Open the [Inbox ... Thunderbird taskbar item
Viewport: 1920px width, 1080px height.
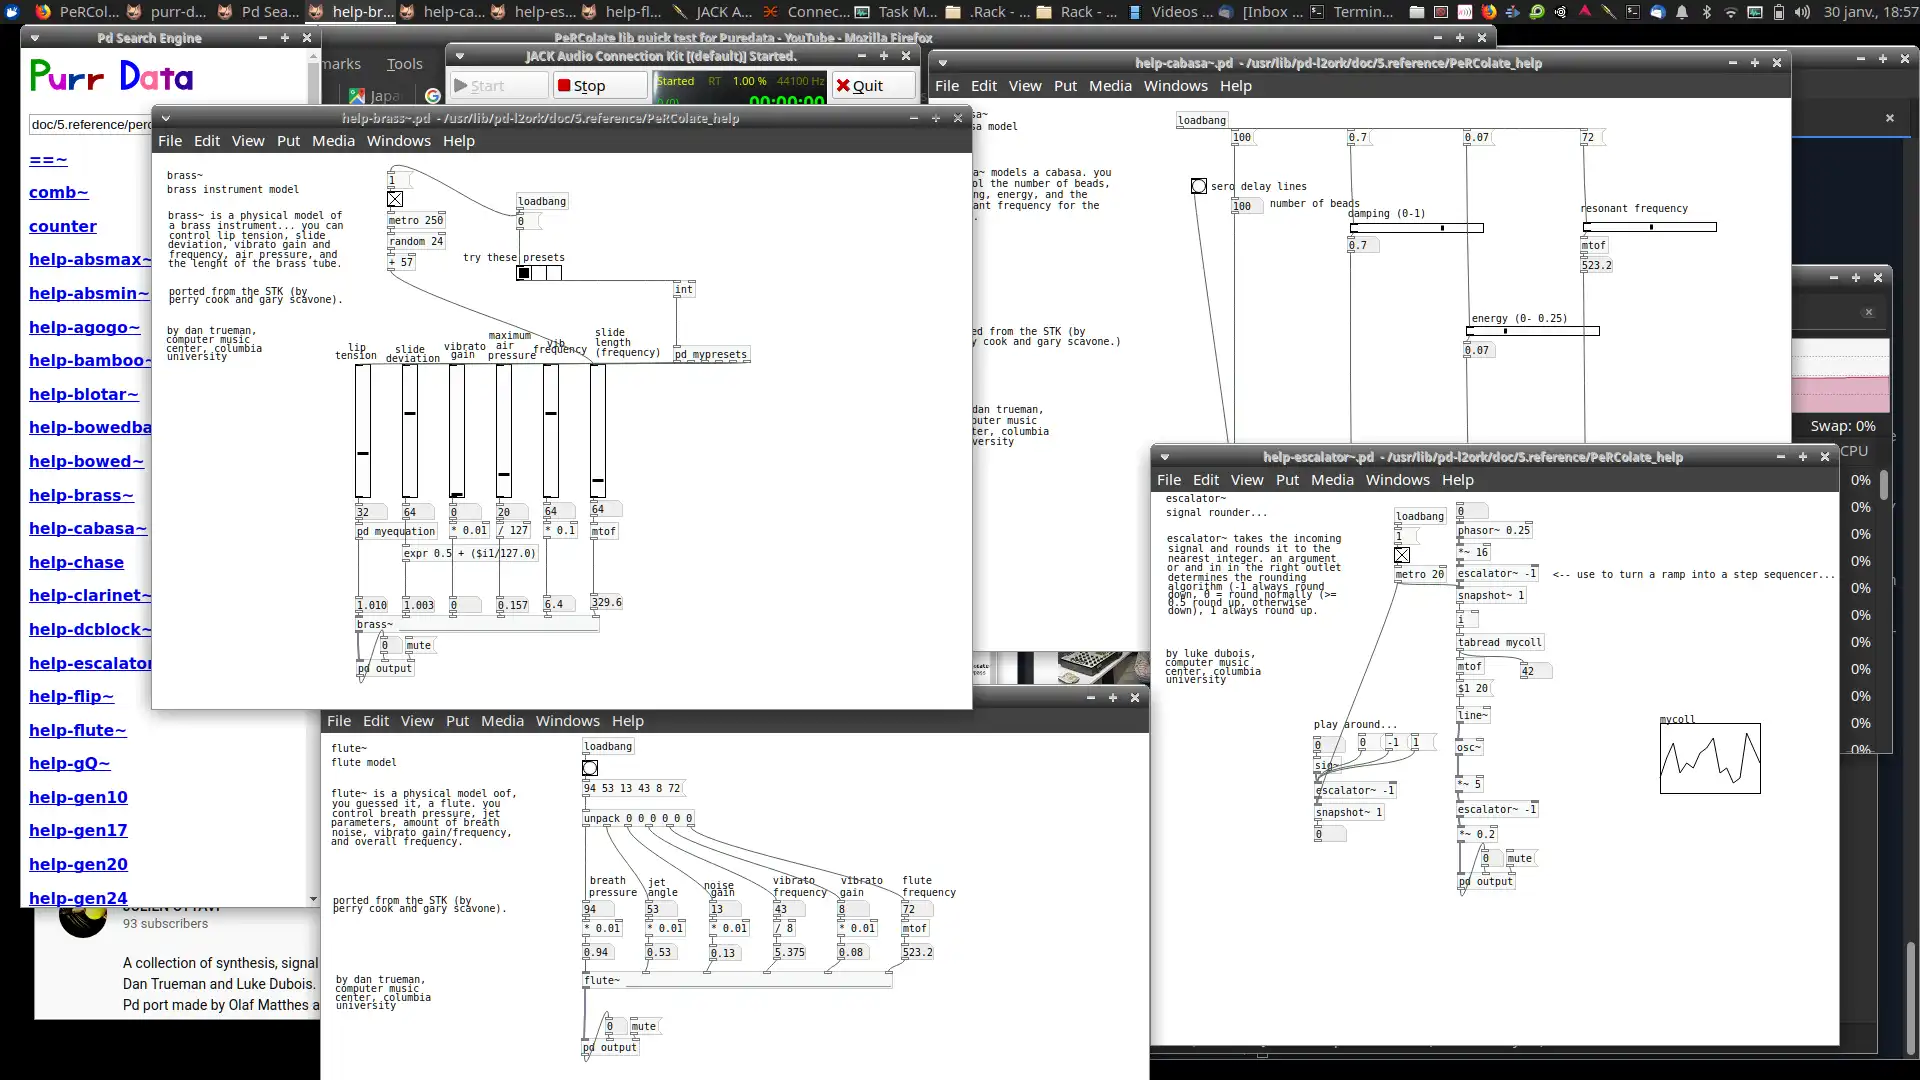(1262, 12)
